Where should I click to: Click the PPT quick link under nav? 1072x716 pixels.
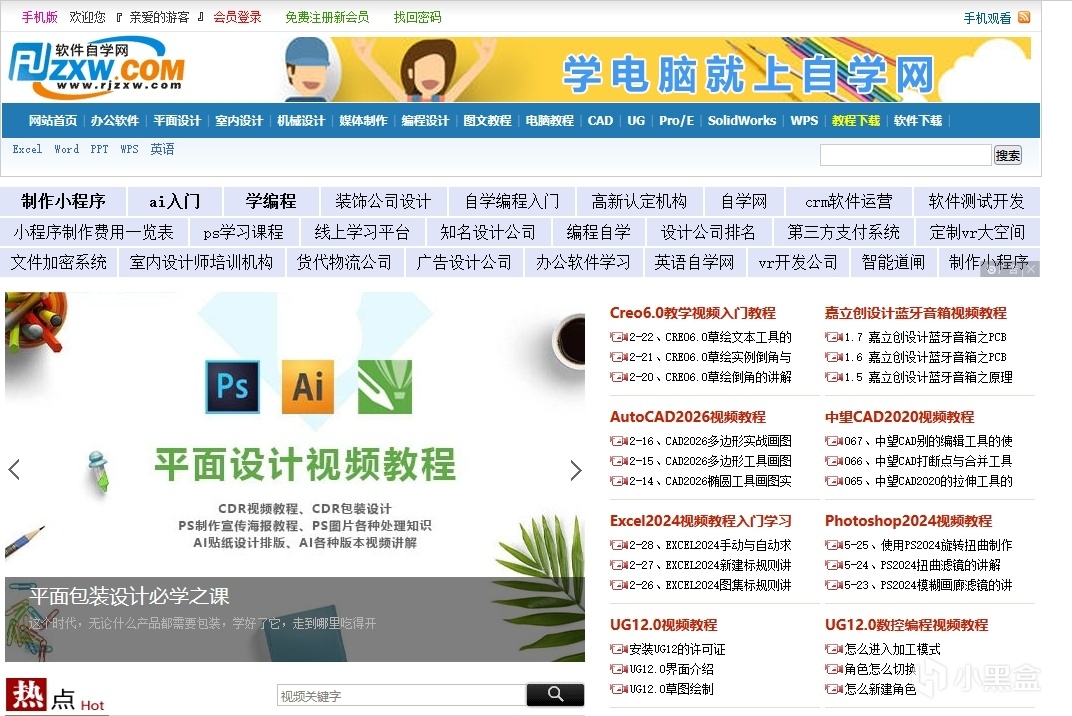pyautogui.click(x=99, y=149)
